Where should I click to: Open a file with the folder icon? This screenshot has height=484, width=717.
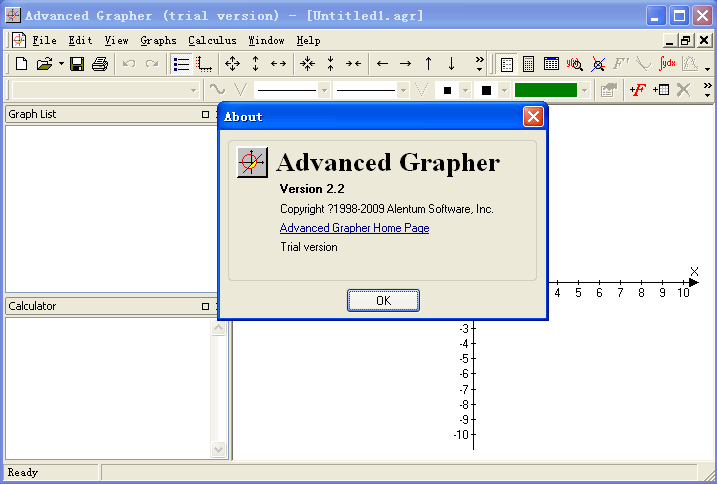tap(45, 64)
